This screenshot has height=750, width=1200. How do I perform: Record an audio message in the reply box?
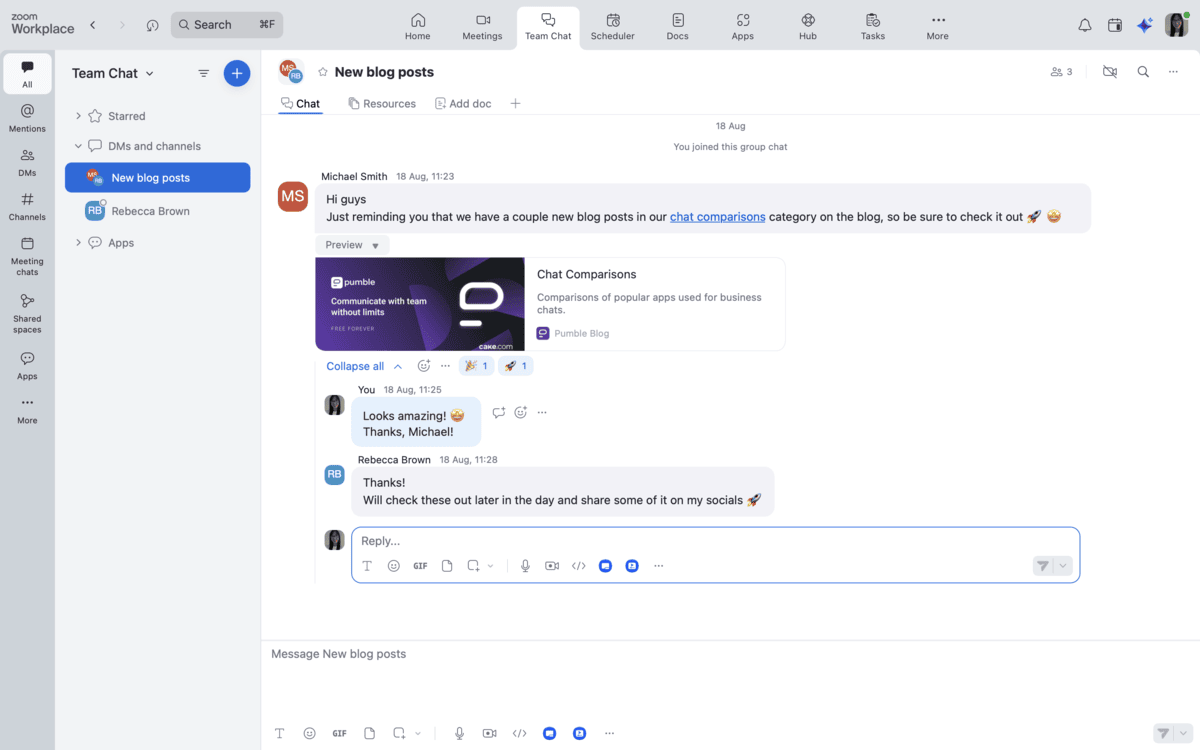[525, 565]
